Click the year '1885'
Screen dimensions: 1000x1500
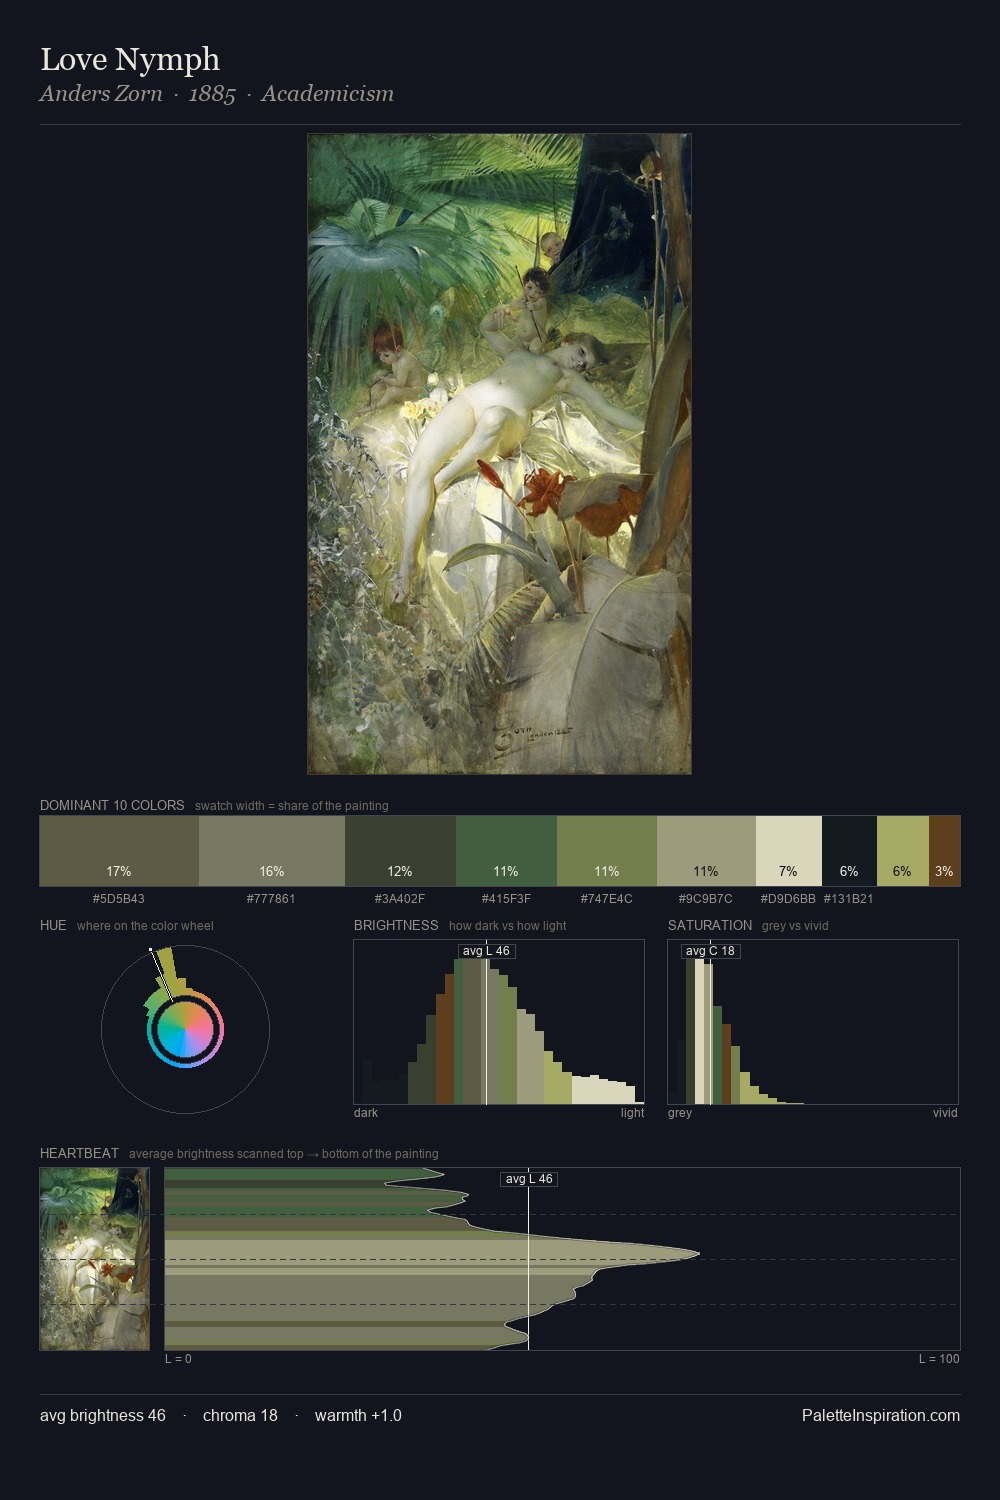click(212, 94)
